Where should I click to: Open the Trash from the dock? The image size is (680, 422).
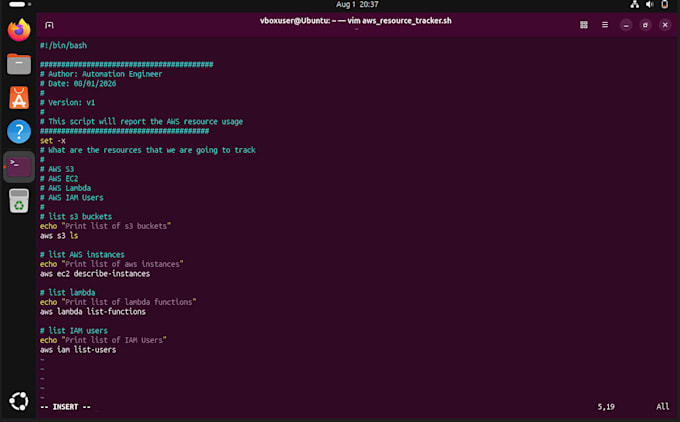click(x=19, y=201)
